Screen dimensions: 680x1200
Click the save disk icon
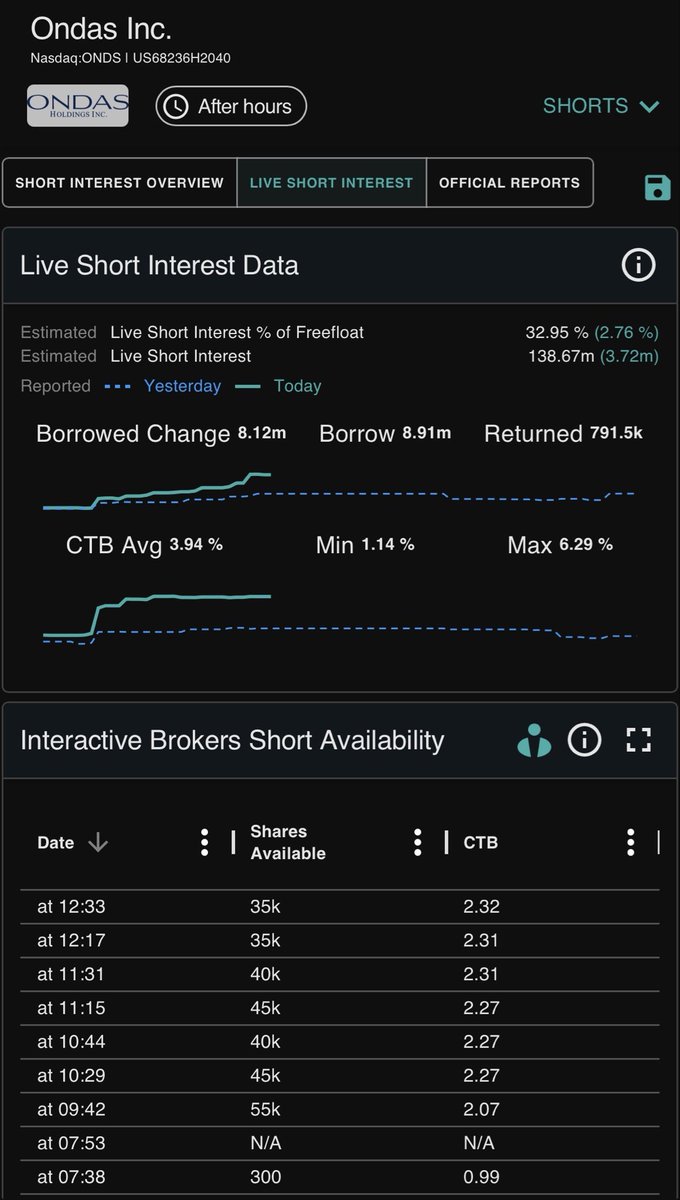click(657, 187)
